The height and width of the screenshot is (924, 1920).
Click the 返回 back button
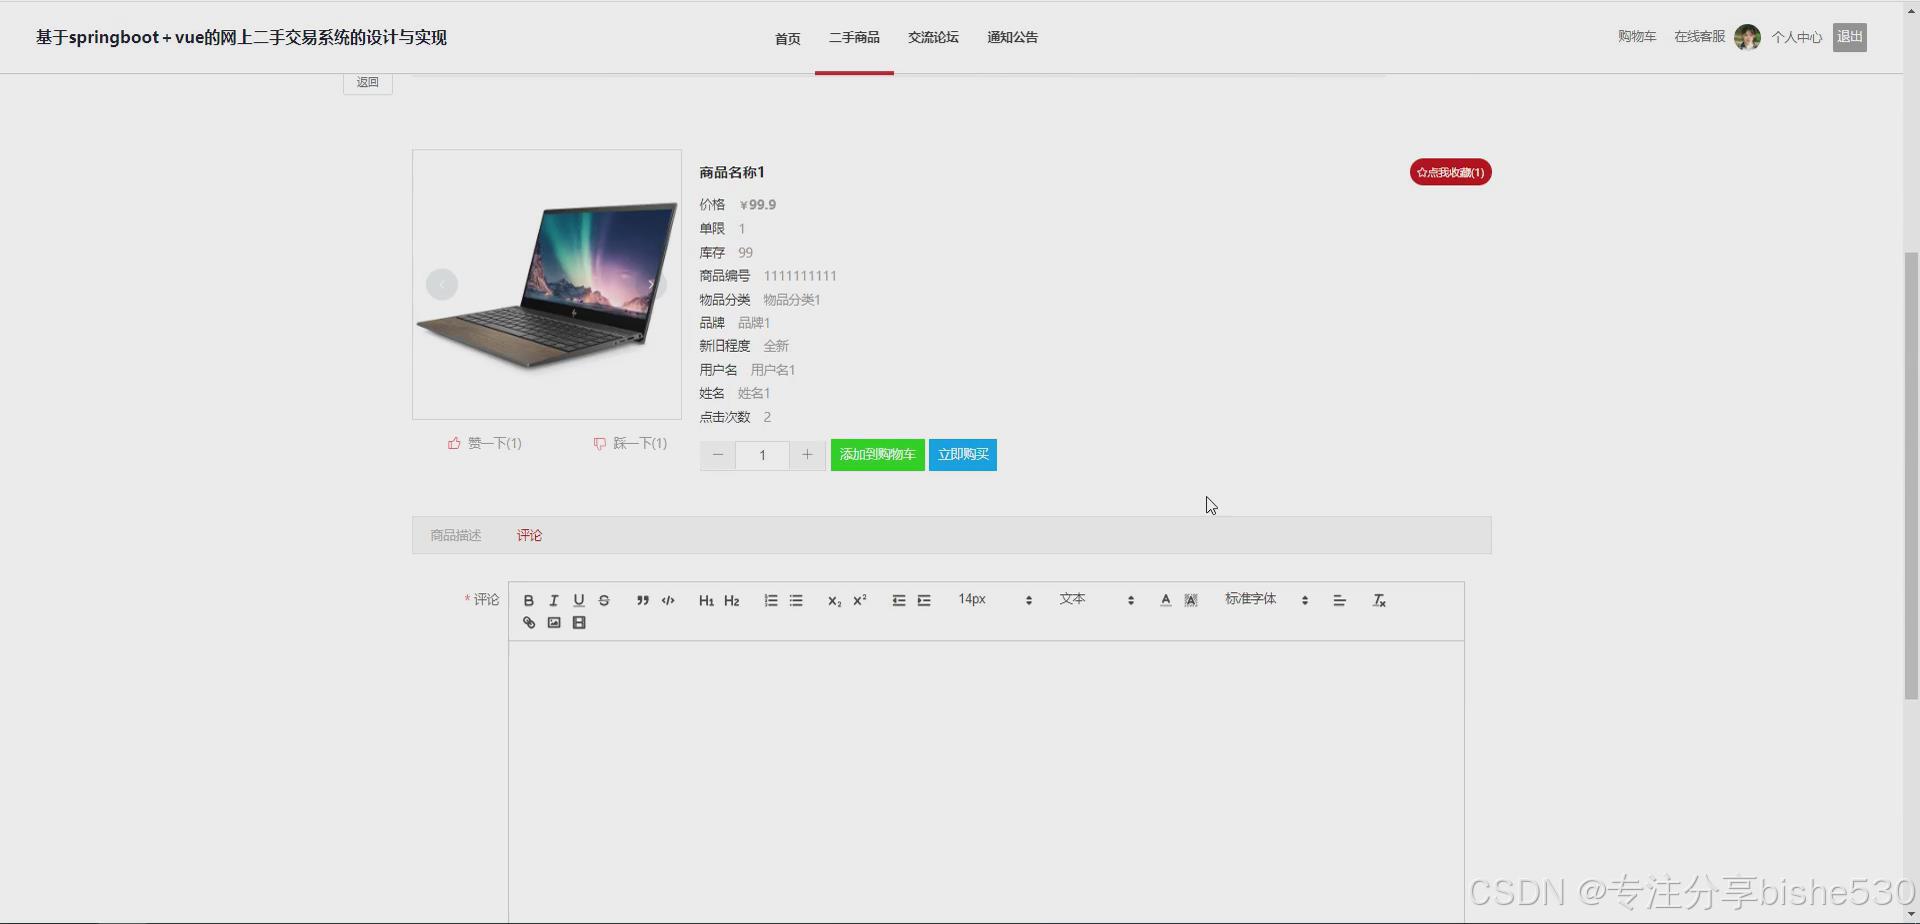tap(368, 82)
